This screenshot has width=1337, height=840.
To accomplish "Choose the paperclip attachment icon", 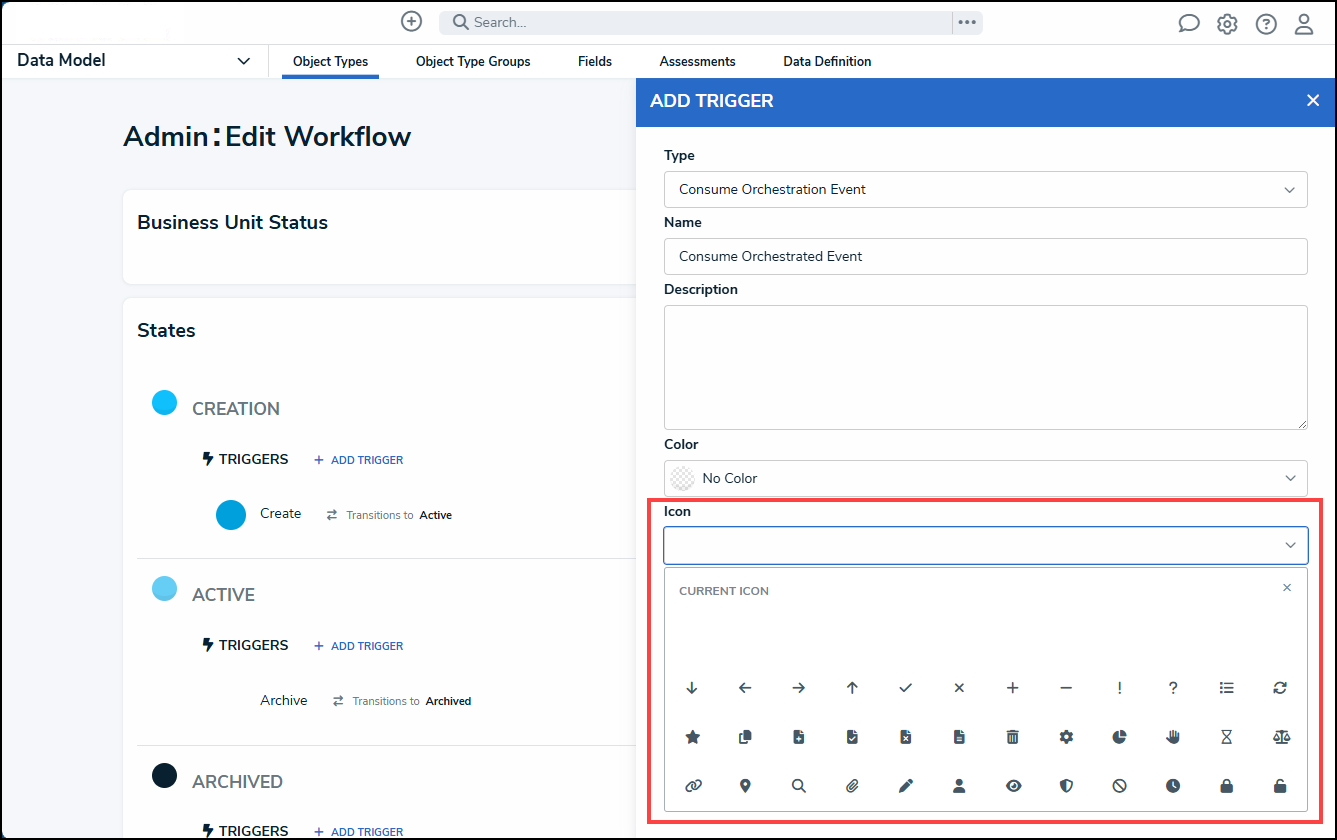I will coord(852,786).
